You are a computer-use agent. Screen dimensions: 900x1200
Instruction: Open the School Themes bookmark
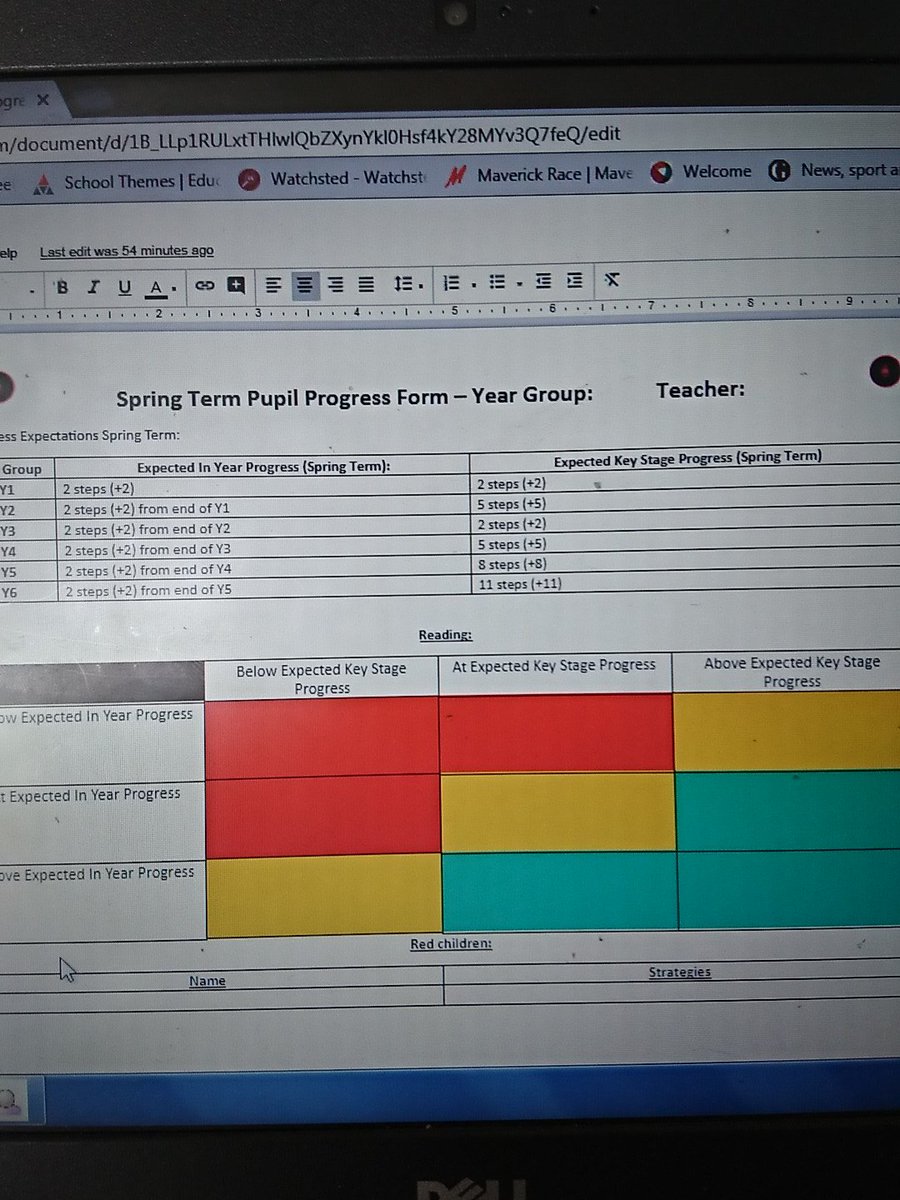126,182
